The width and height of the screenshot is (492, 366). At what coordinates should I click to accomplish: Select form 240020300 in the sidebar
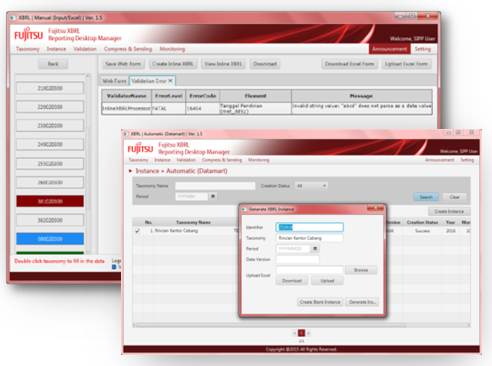pos(50,144)
